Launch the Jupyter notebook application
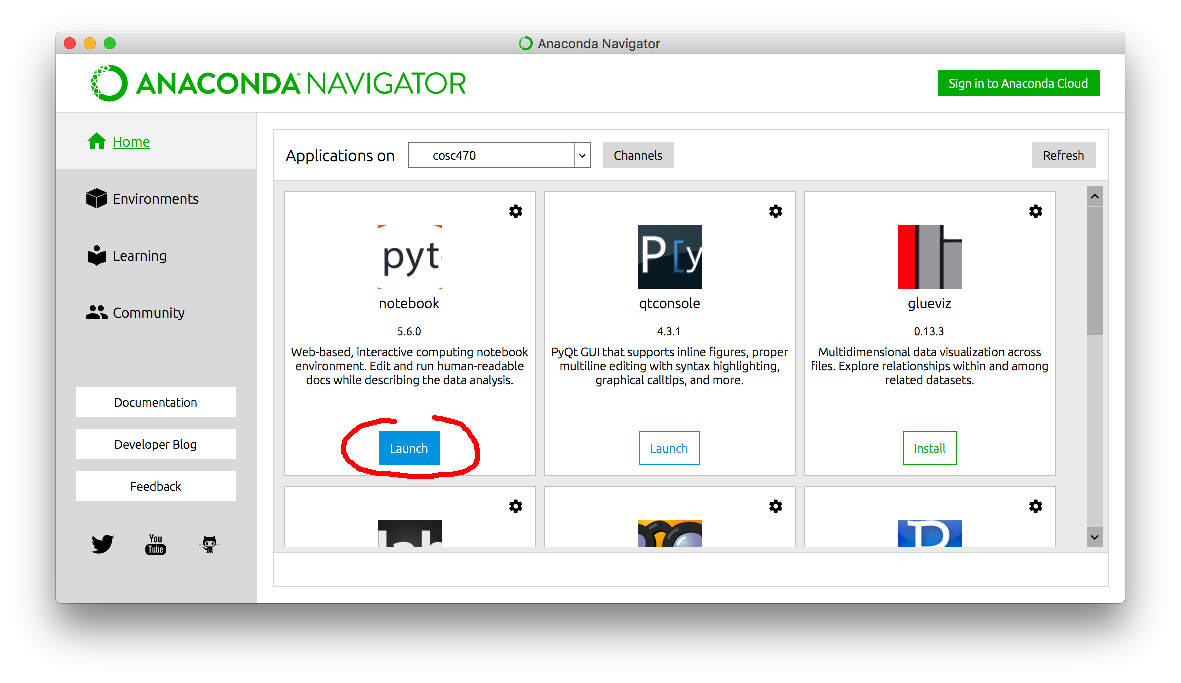1181x683 pixels. (409, 448)
